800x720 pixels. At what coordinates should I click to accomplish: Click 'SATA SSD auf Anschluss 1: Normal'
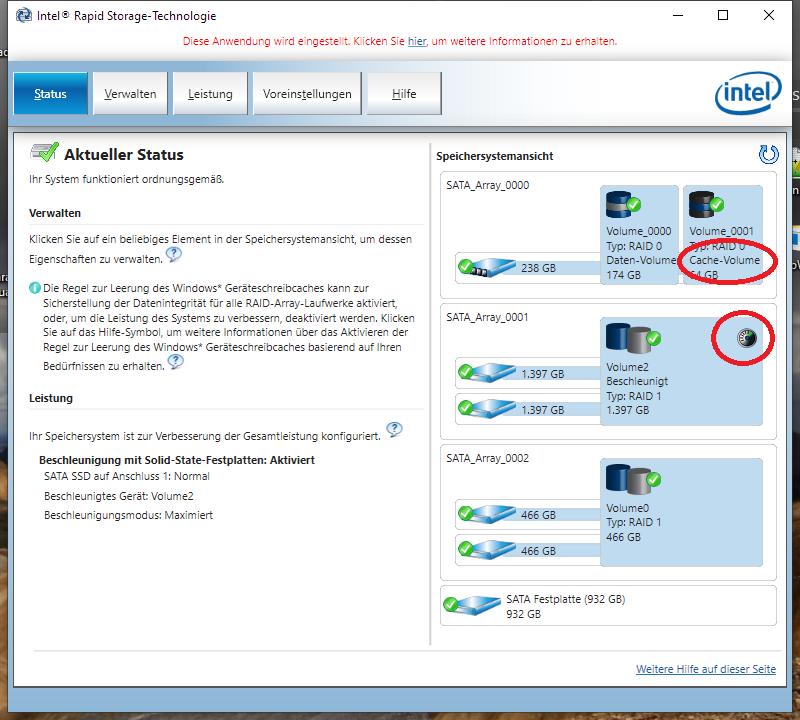127,476
